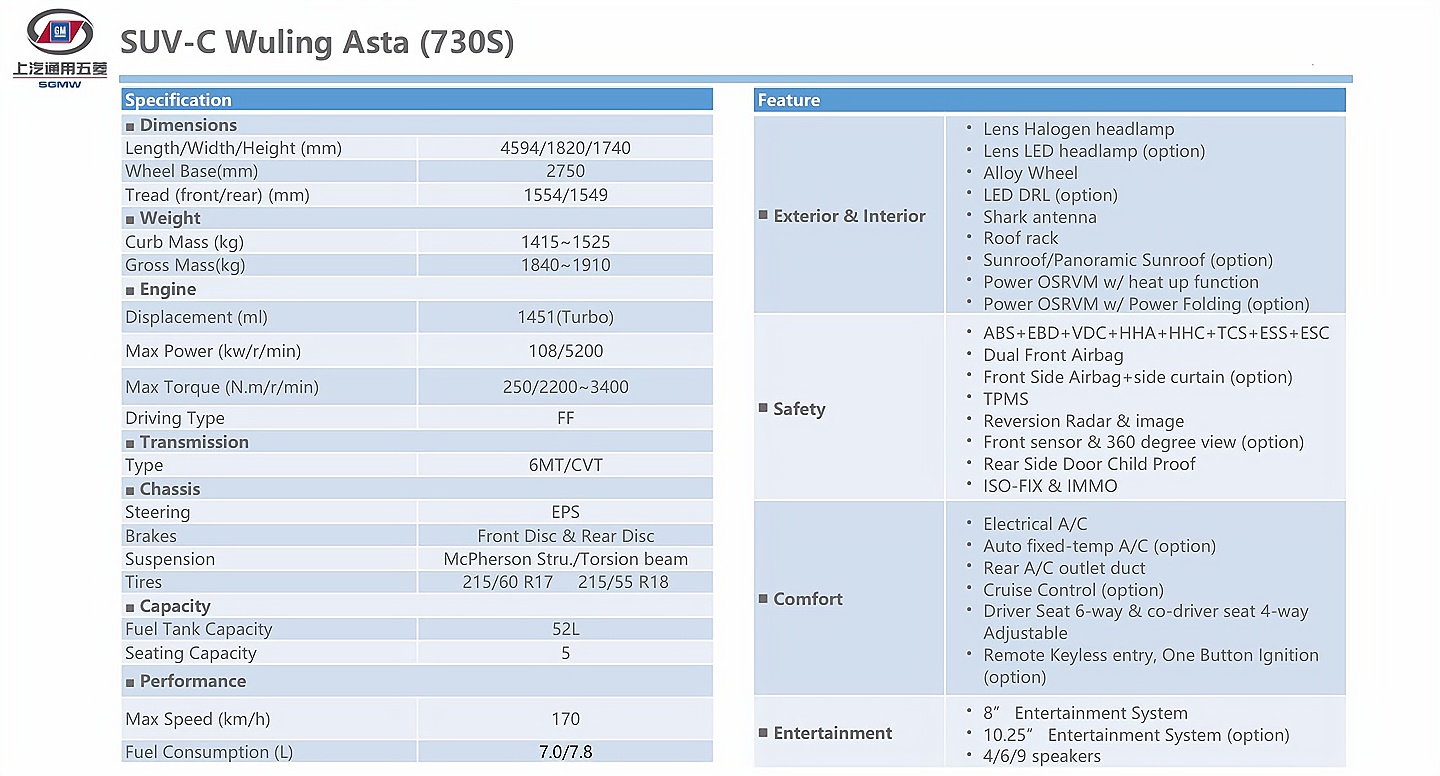Select the "ISO-FIX & IMMO" bullet
Viewport: 1440px width, 776px height.
(x=1050, y=486)
